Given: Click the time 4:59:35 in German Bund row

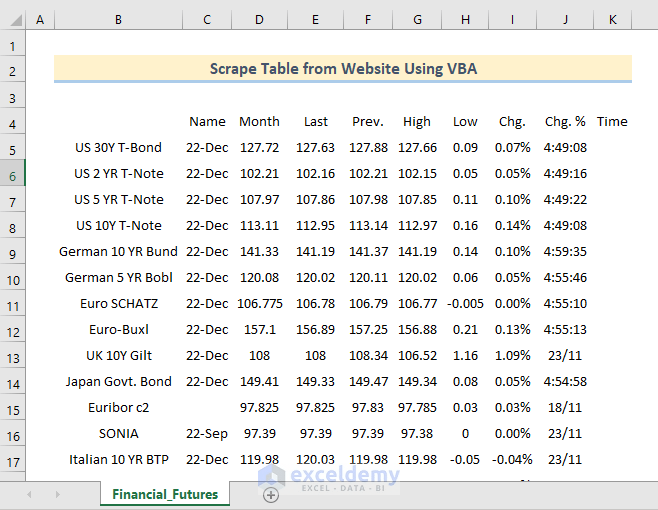Looking at the screenshot, I should 565,251.
